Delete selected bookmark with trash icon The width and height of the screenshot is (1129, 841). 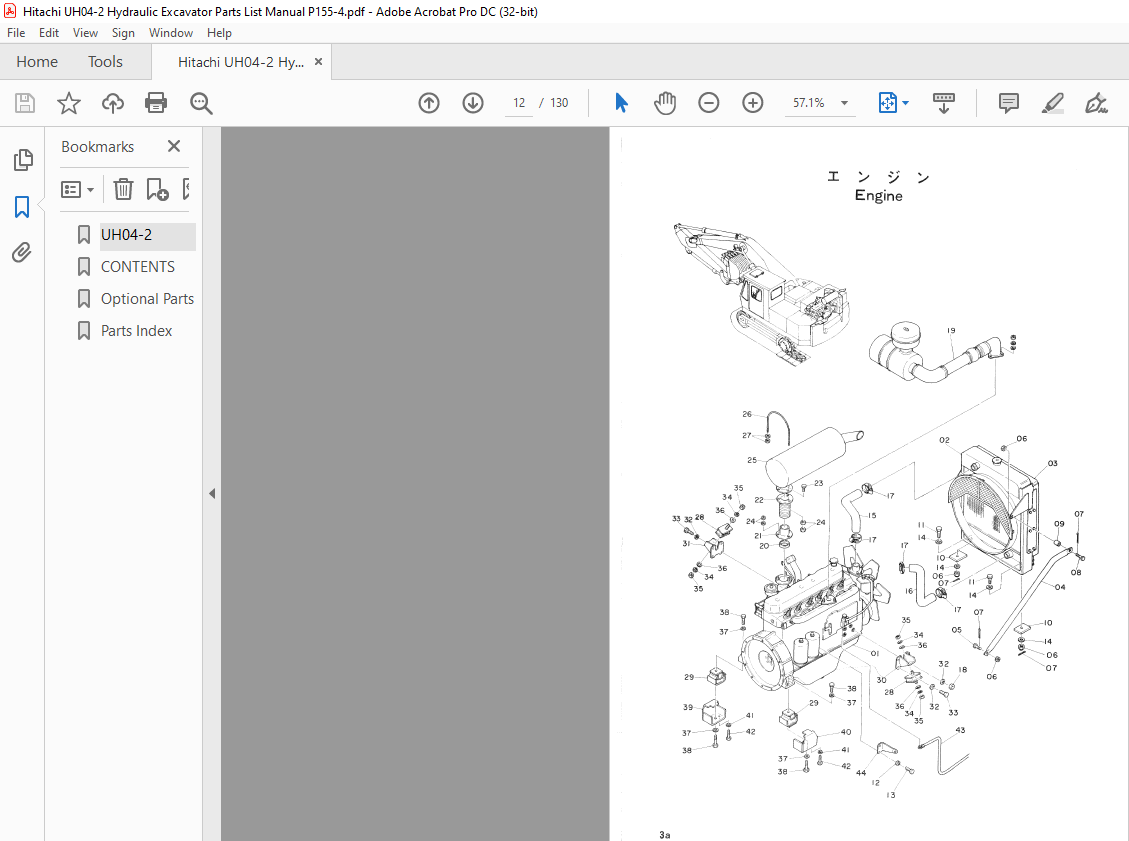(123, 189)
